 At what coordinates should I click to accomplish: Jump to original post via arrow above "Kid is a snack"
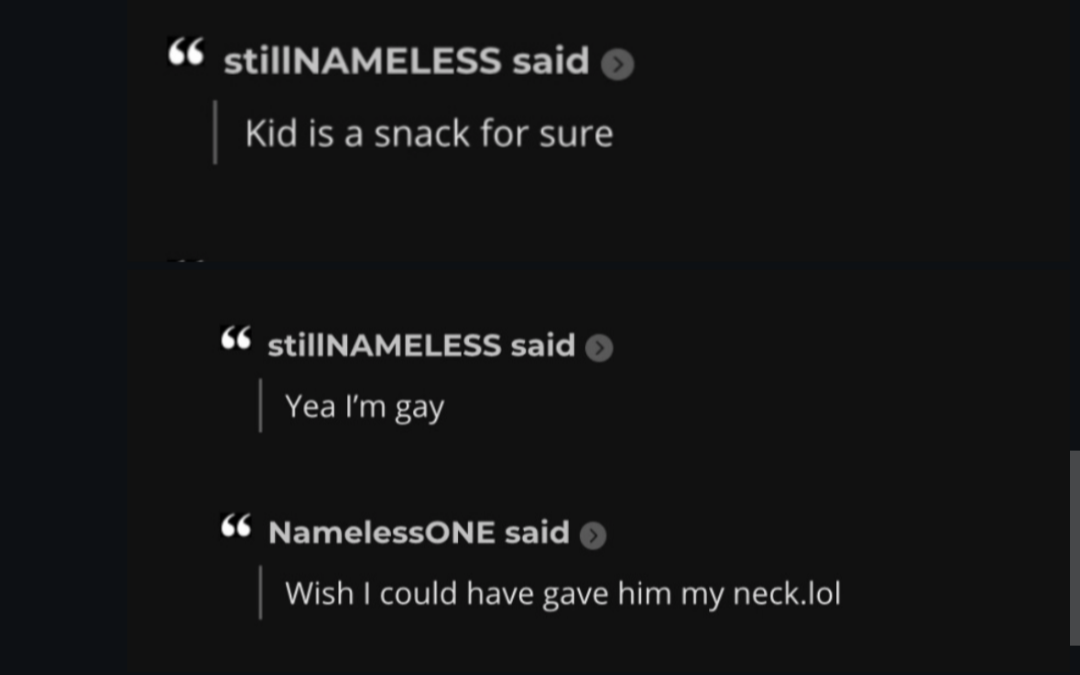(x=617, y=64)
